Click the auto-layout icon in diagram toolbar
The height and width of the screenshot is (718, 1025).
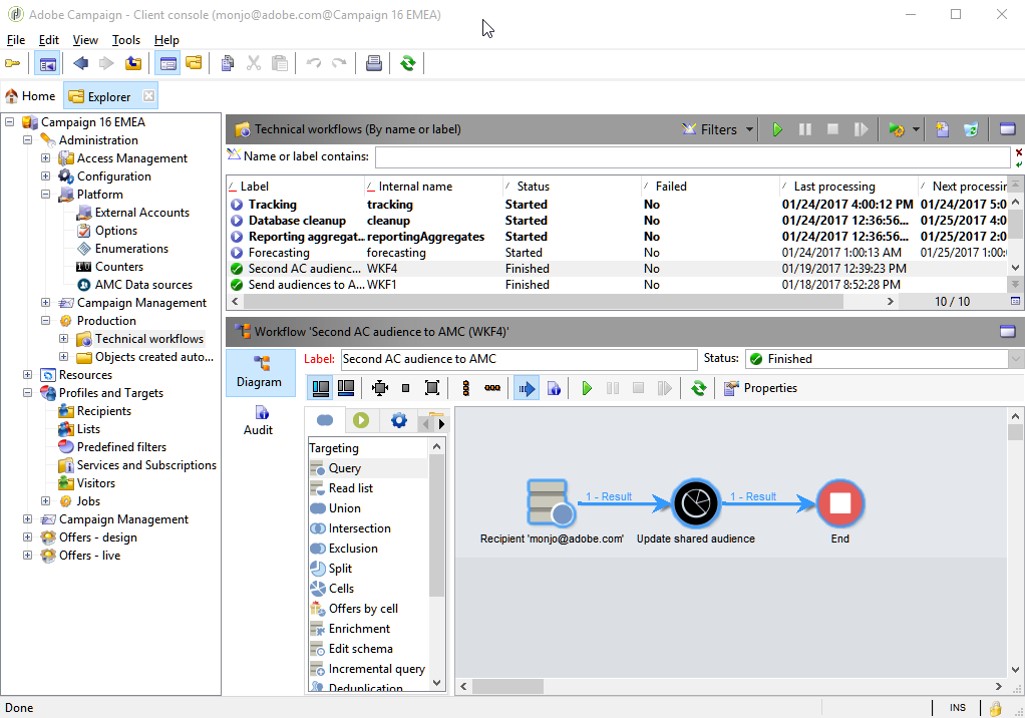tap(380, 388)
